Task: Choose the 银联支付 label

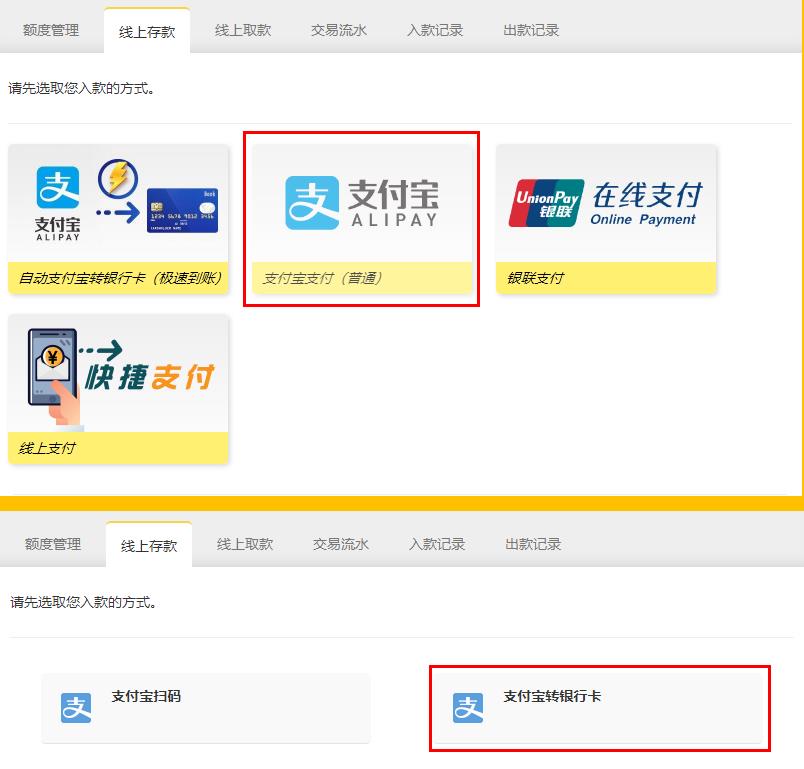Action: pos(535,278)
